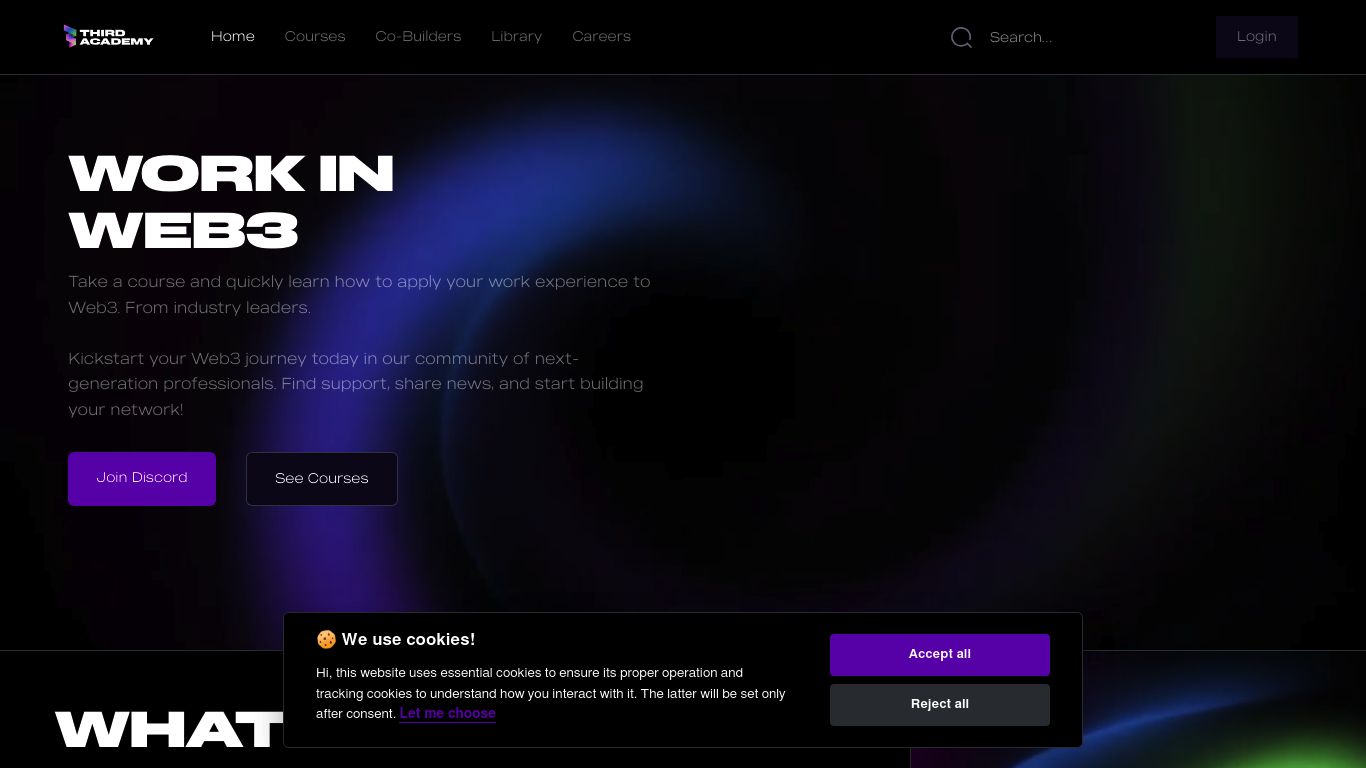Open the Home menu item
This screenshot has width=1366, height=768.
pos(233,37)
